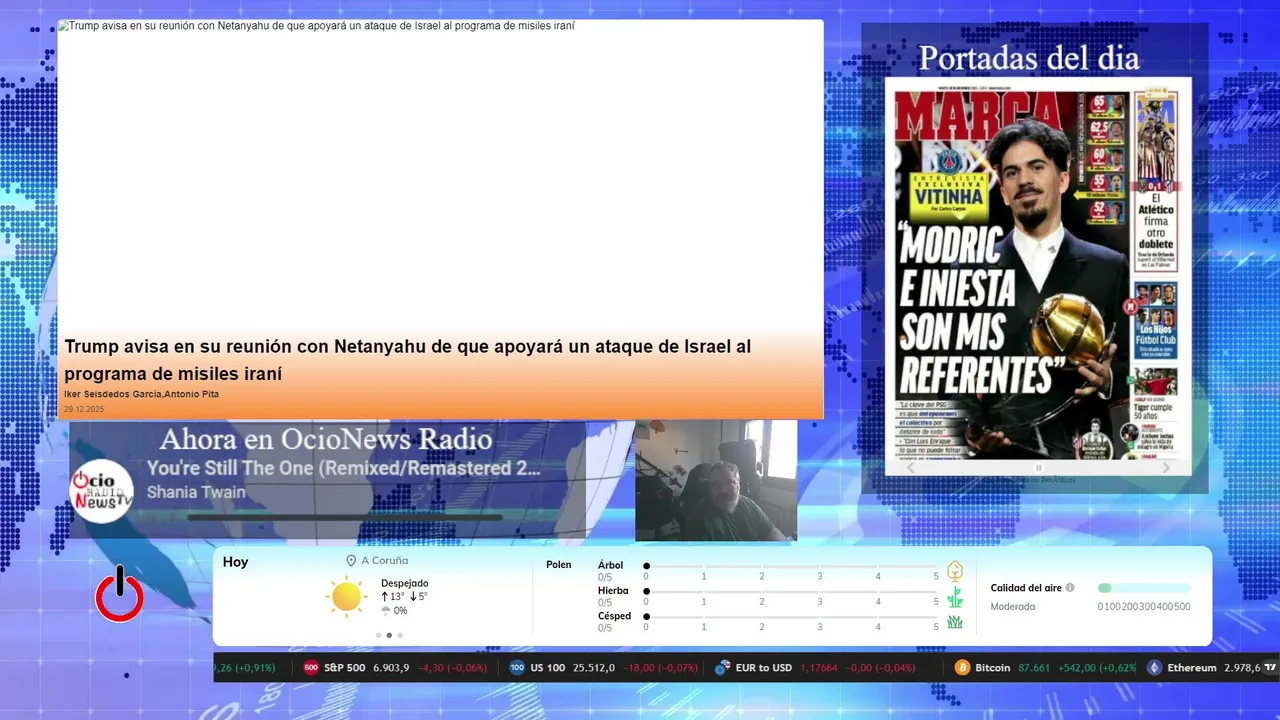Click the webcam video feed

point(716,481)
